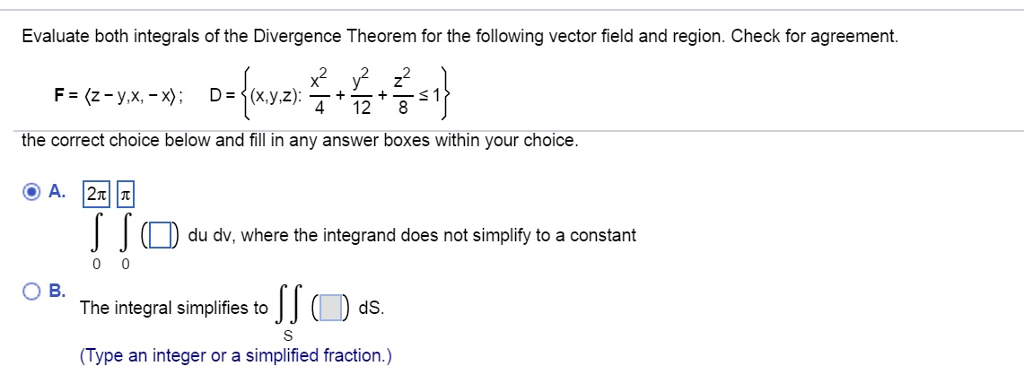The image size is (1024, 375).
Task: Click the gray answer box before dS
Action: [333, 308]
